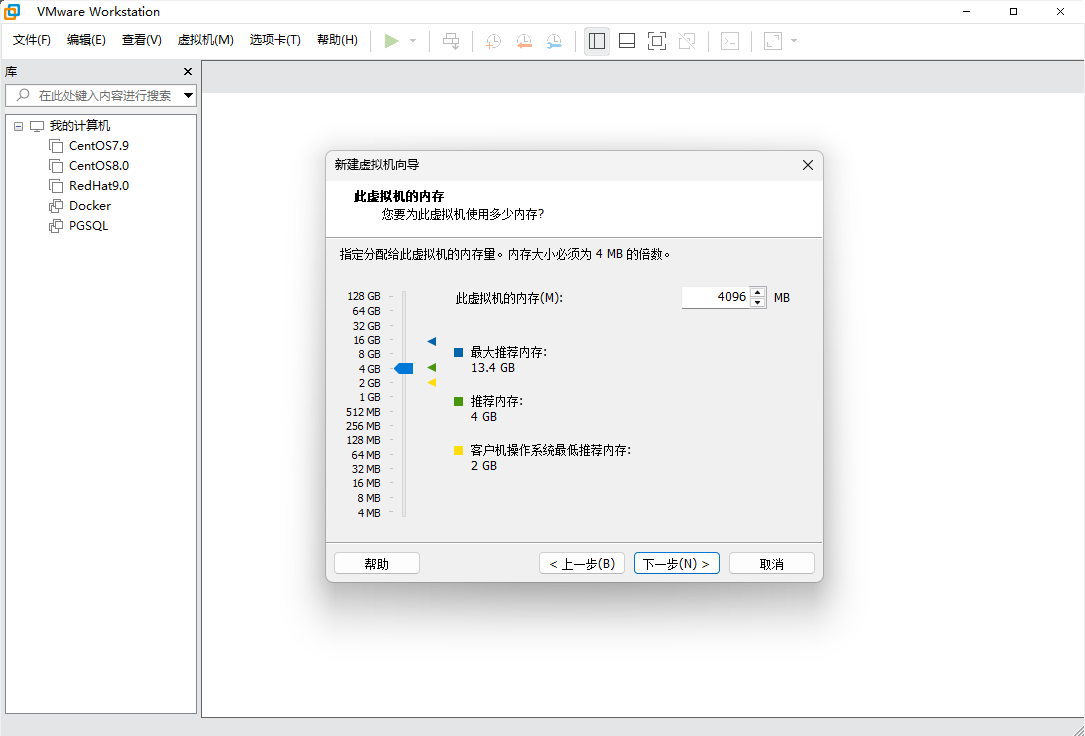The image size is (1085, 736).
Task: Open the 编辑(E) menu
Action: click(86, 40)
